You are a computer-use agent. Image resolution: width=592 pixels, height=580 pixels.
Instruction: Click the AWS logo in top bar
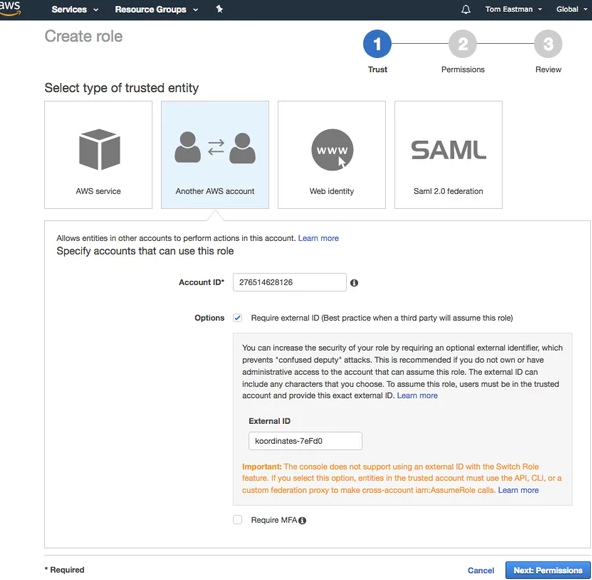[x=10, y=8]
